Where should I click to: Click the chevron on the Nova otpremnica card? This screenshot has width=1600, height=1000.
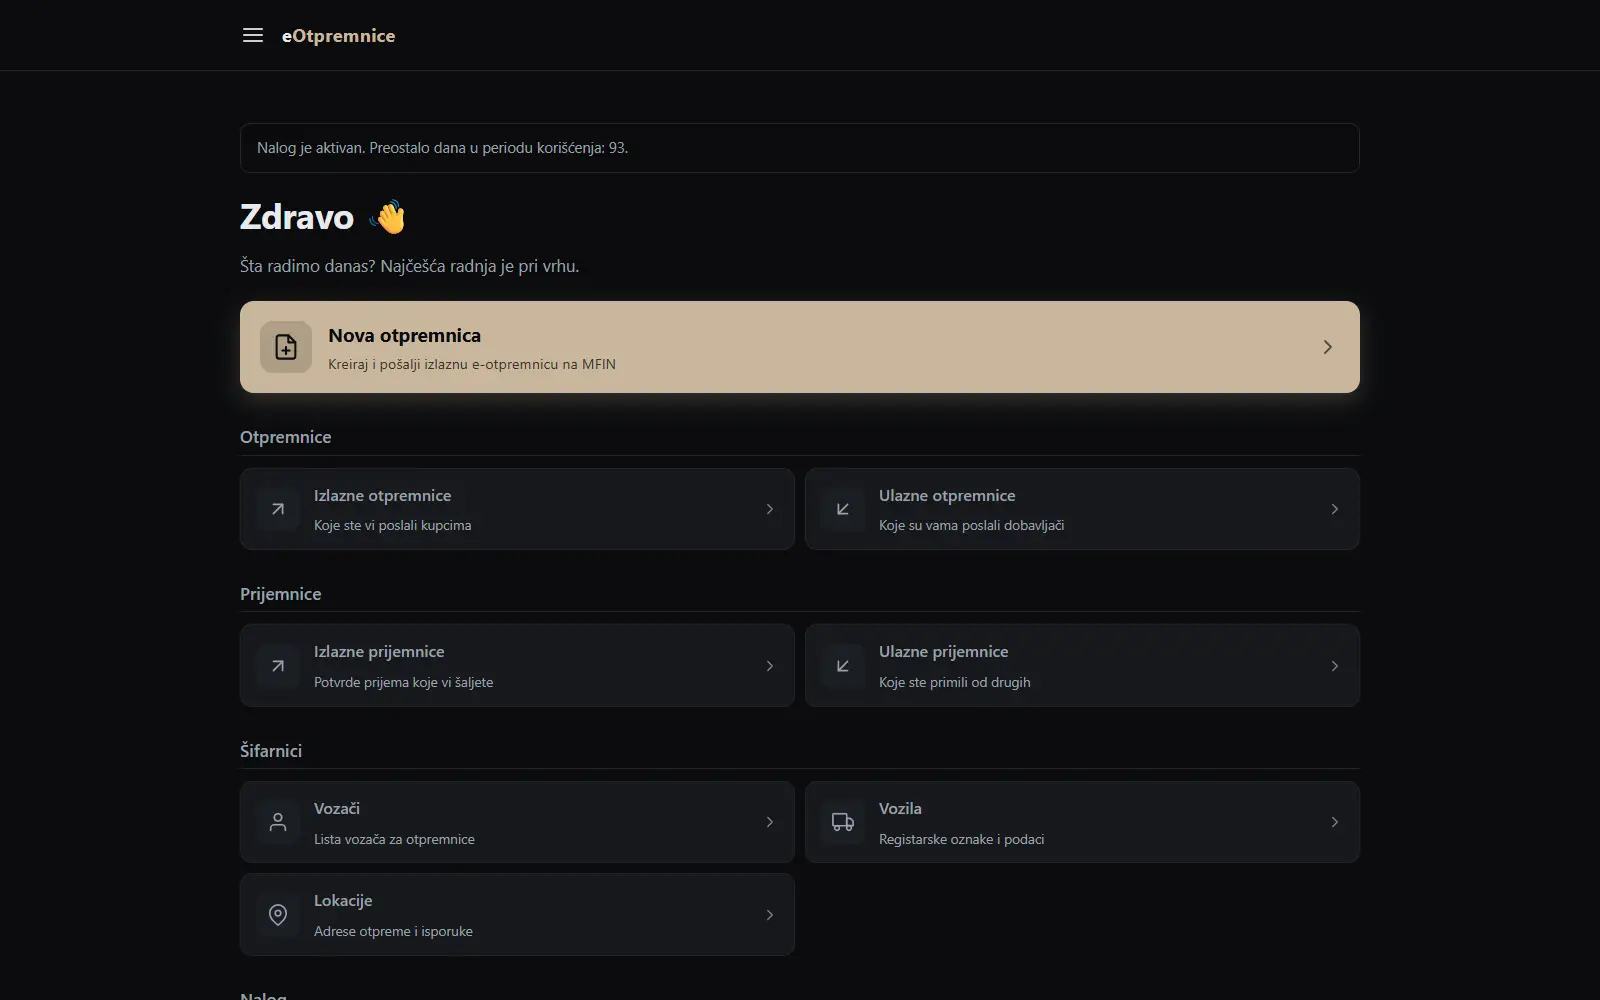tap(1328, 347)
